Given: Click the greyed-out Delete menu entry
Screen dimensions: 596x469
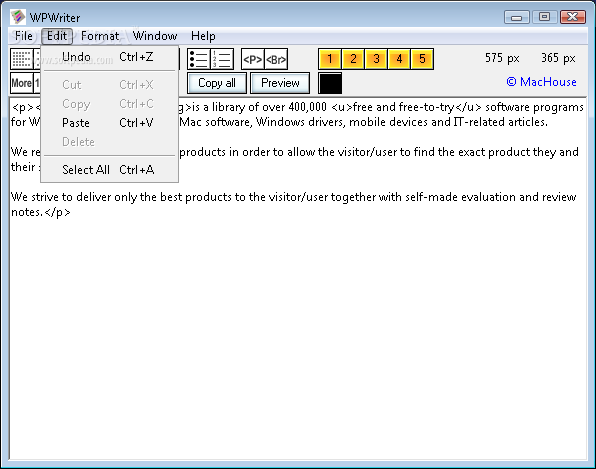Looking at the screenshot, I should click(109, 142).
